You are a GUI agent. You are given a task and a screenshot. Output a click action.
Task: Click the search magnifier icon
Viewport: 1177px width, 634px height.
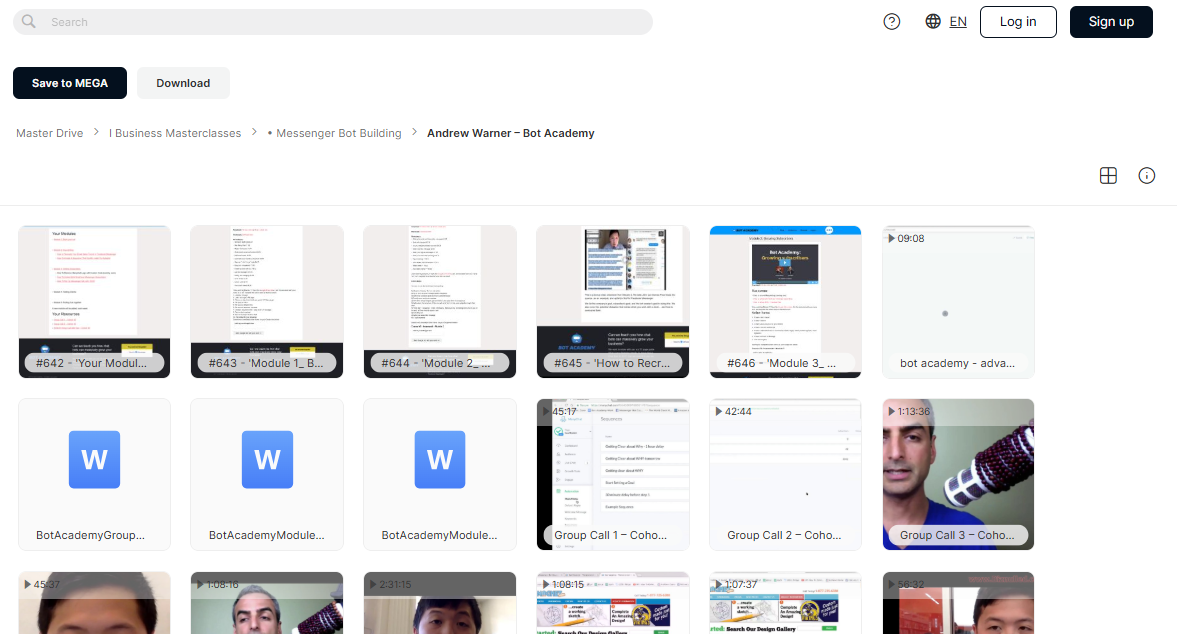pyautogui.click(x=29, y=22)
